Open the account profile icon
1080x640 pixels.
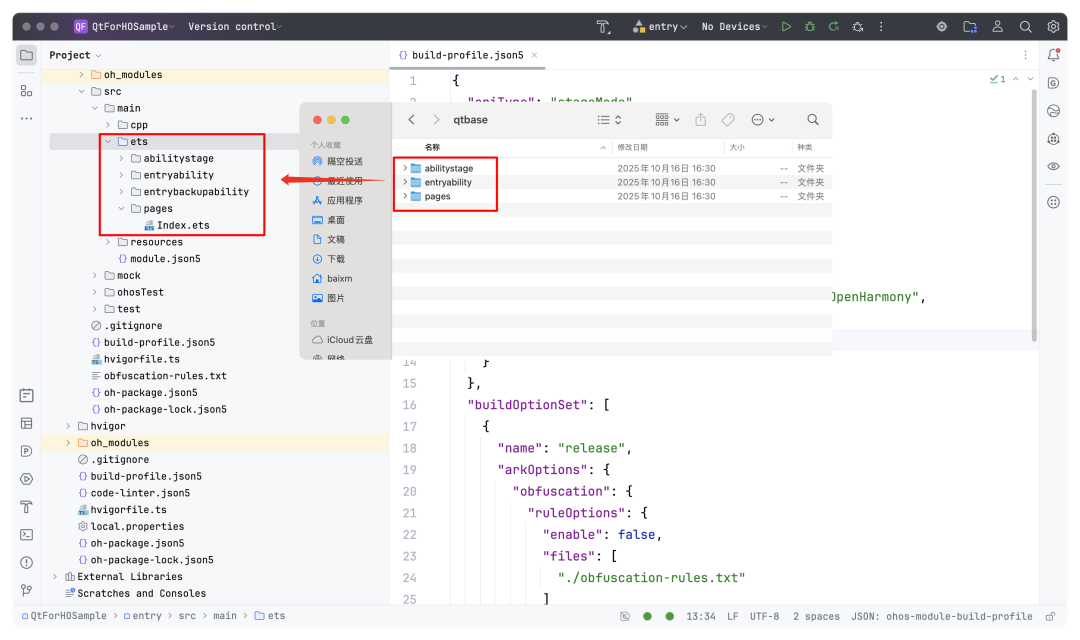click(997, 27)
